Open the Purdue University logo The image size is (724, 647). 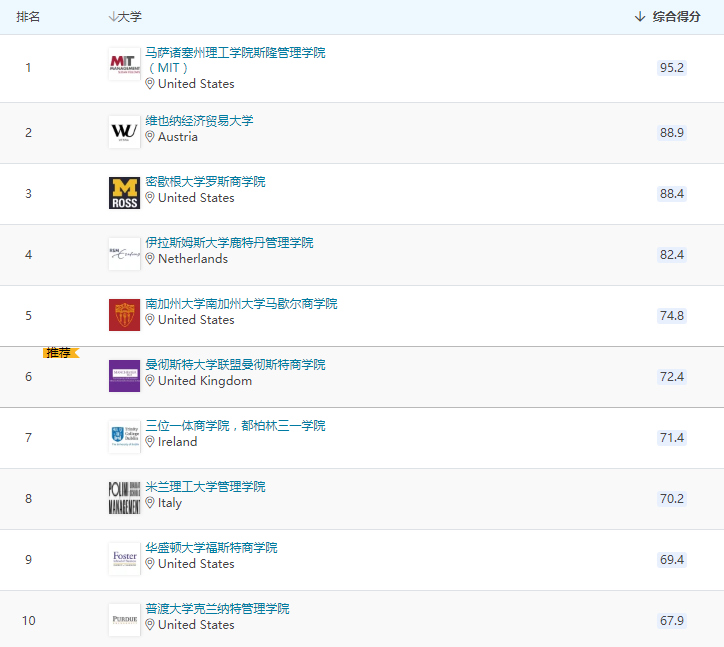pos(124,620)
